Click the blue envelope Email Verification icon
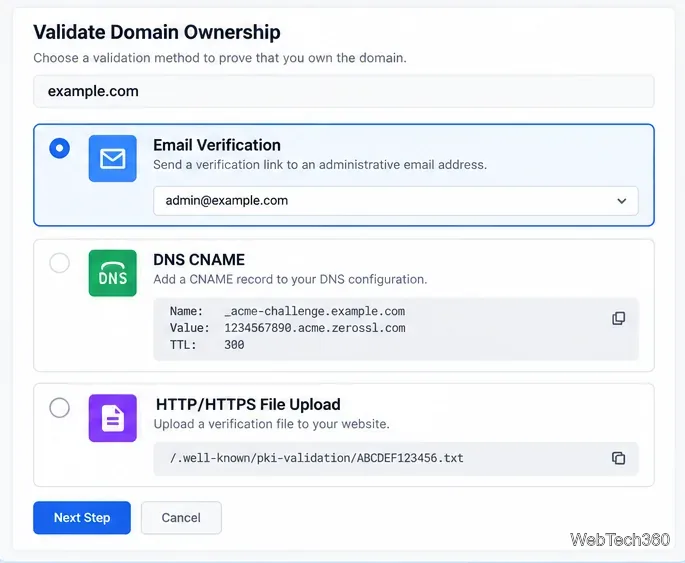The width and height of the screenshot is (685, 563). tap(113, 158)
